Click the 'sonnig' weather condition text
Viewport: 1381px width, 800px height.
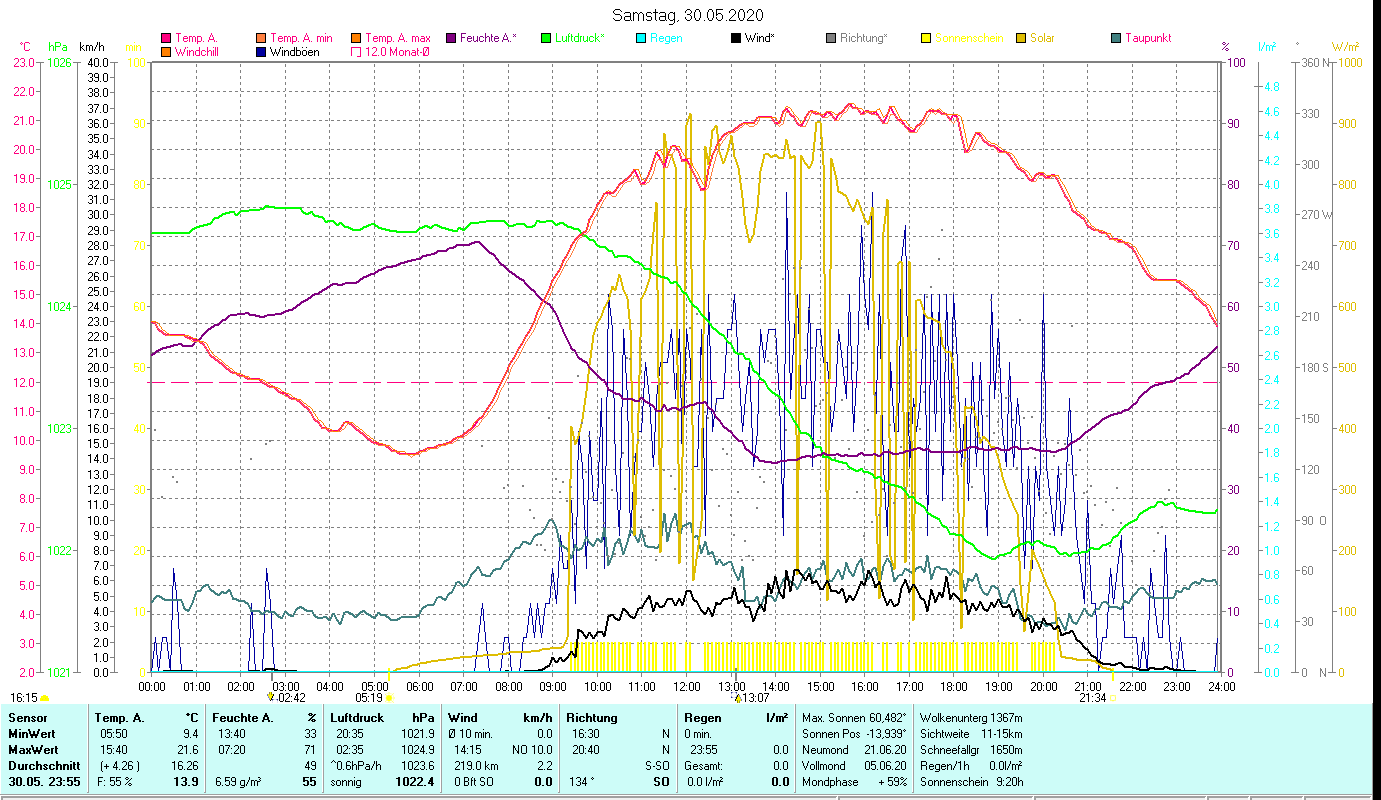(348, 781)
